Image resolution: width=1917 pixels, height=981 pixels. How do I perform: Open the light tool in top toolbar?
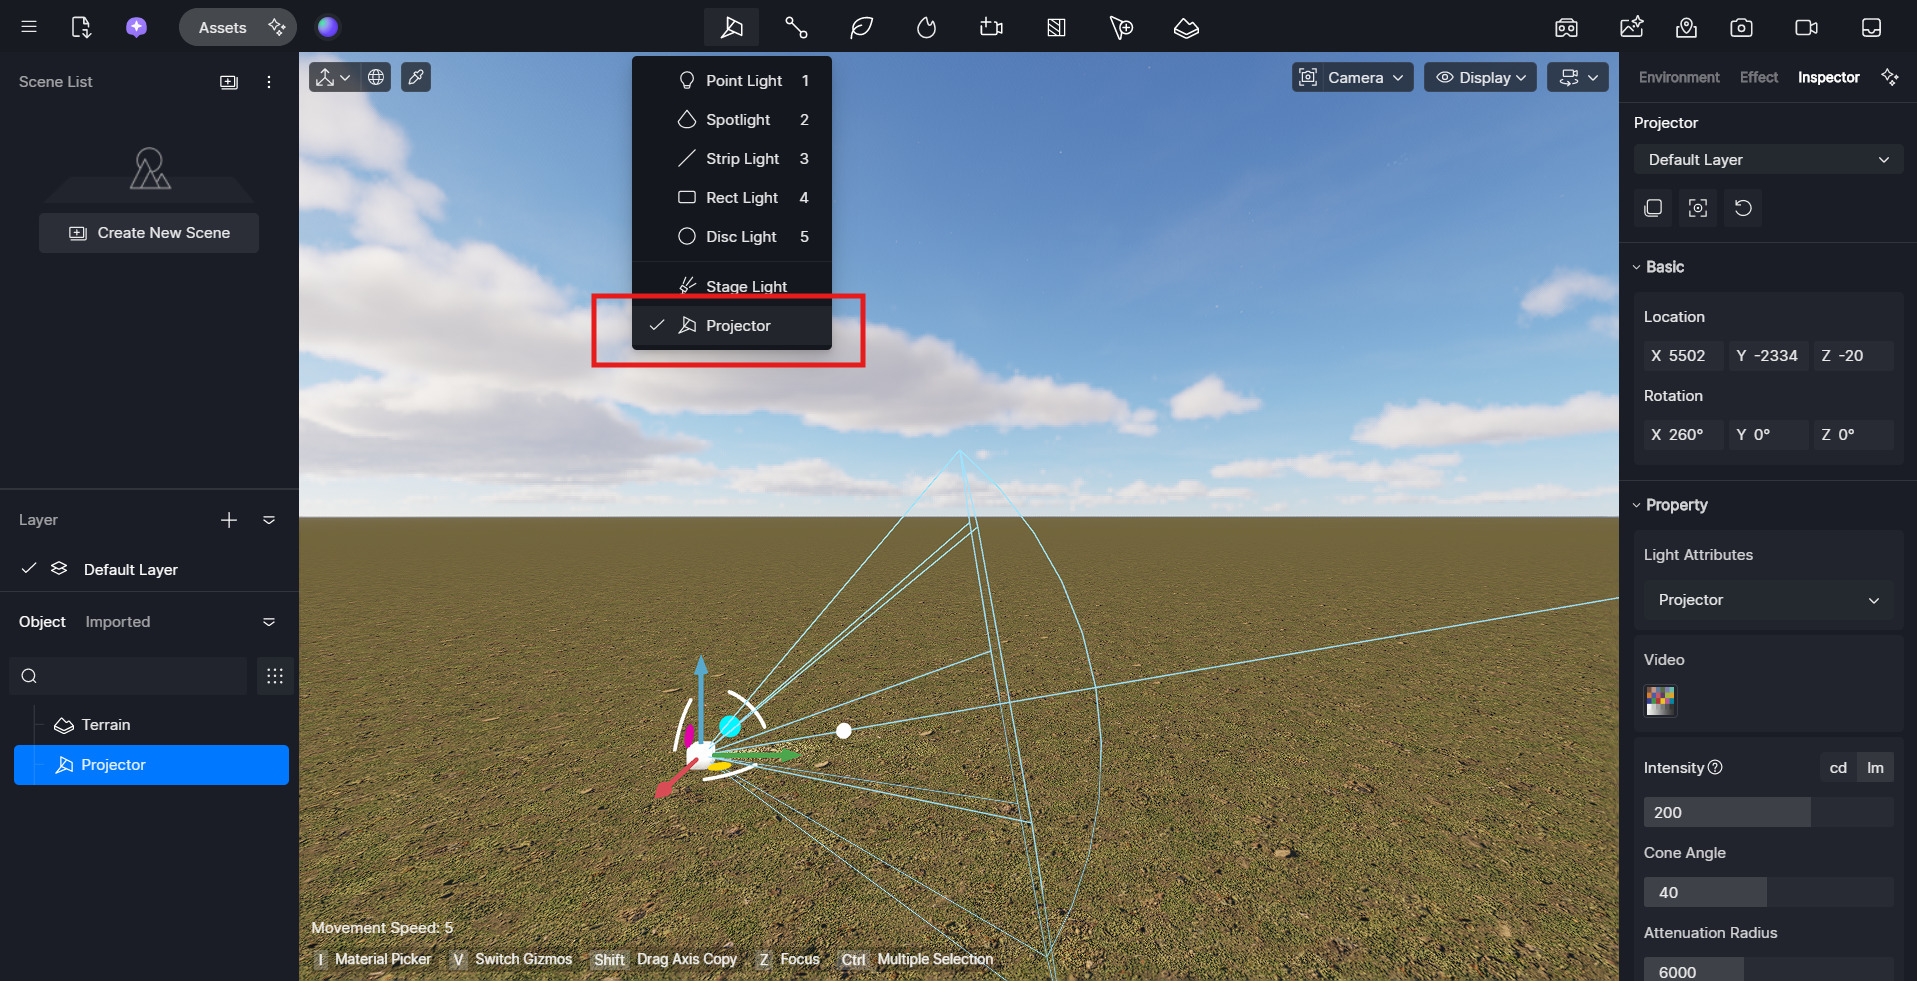(x=731, y=27)
